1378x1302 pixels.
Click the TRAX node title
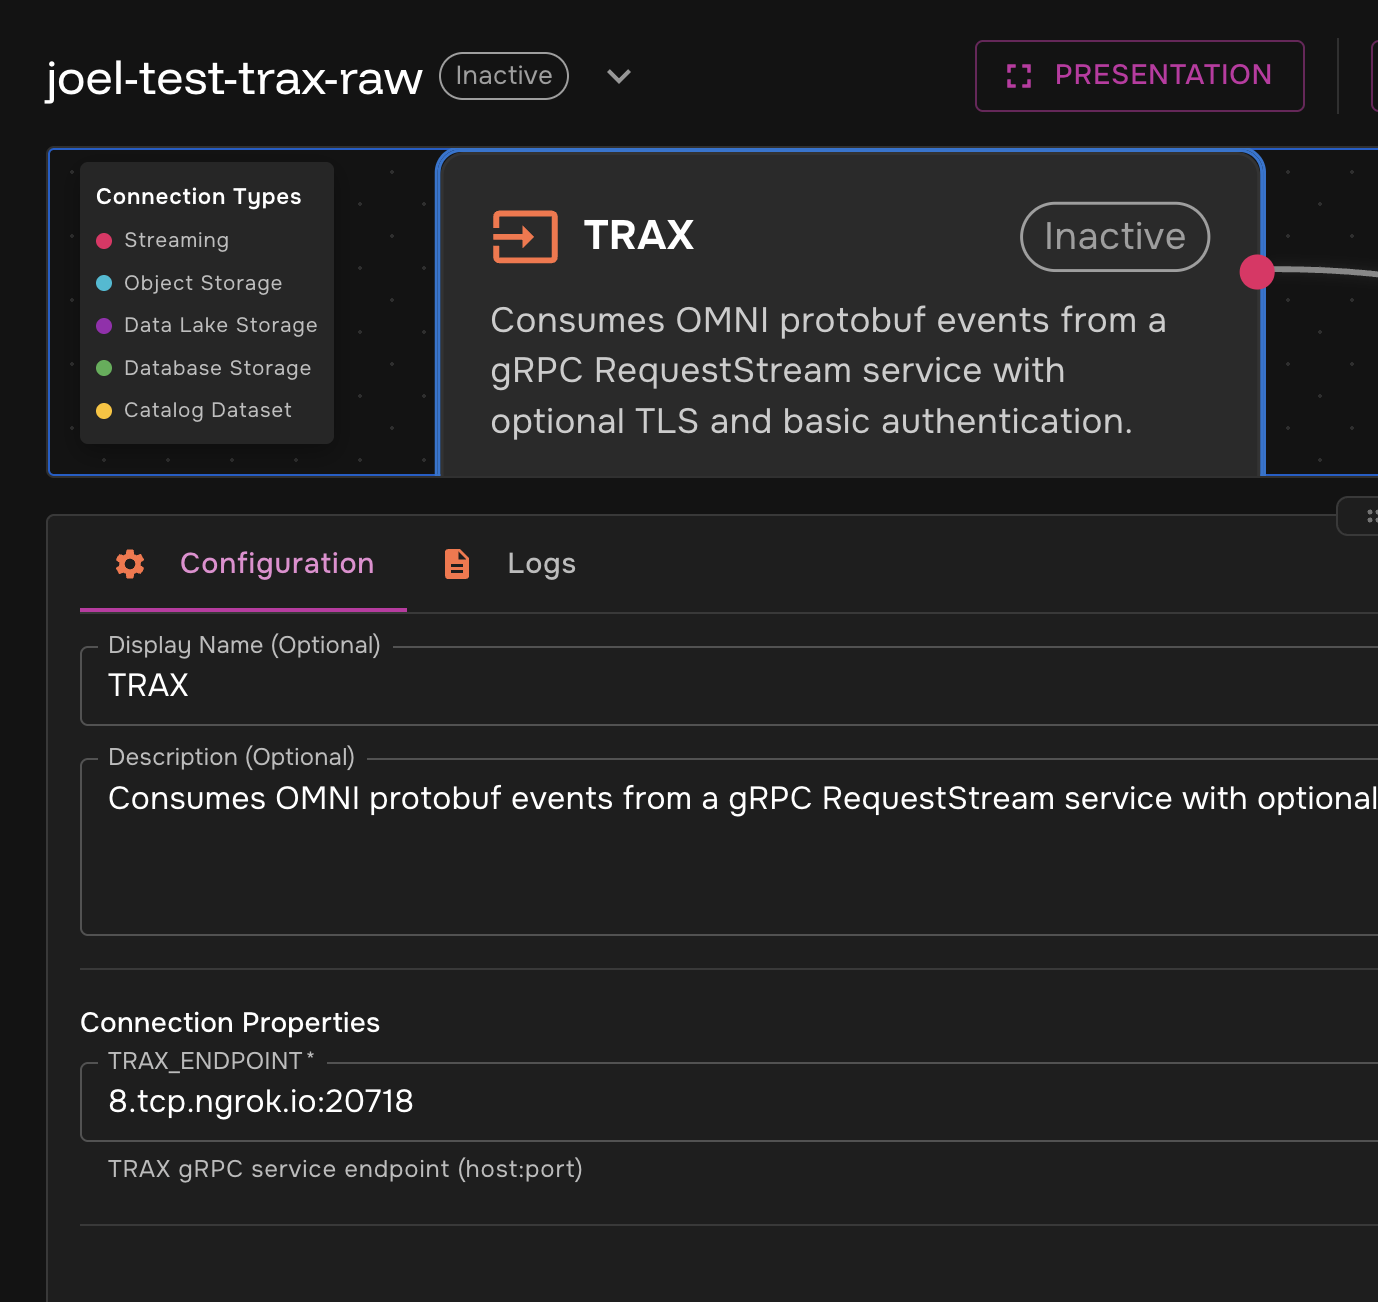coord(639,236)
